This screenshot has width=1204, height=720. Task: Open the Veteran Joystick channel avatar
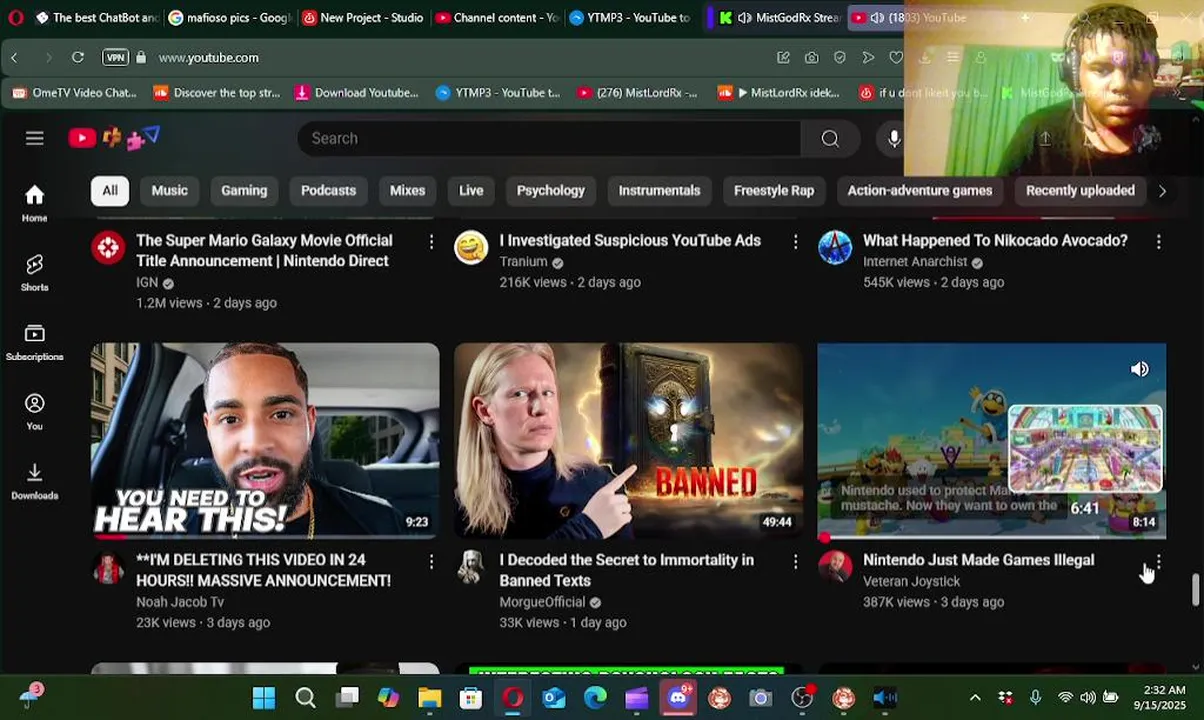(x=835, y=567)
